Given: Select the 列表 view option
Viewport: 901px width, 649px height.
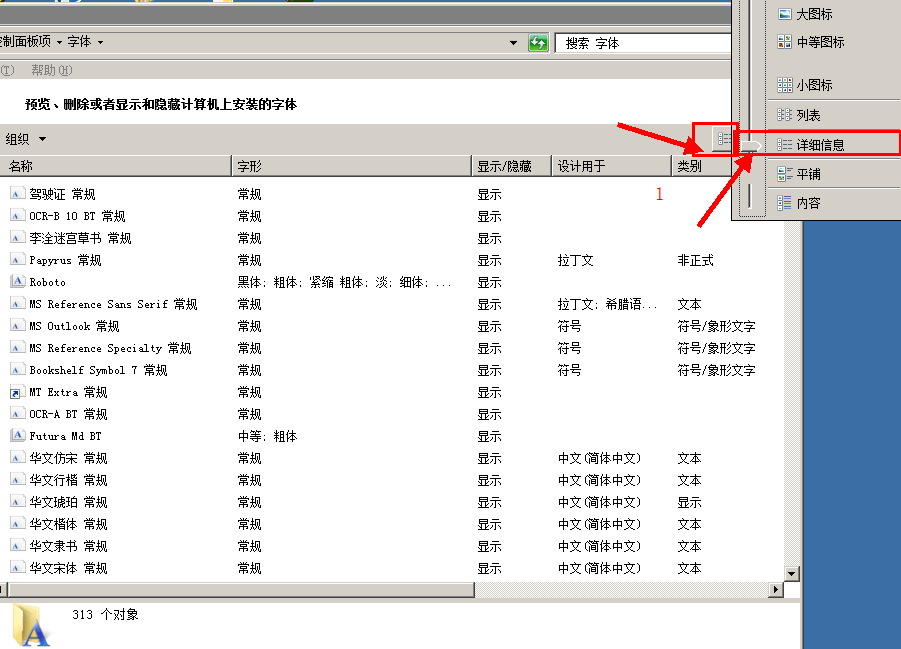Looking at the screenshot, I should pos(808,116).
